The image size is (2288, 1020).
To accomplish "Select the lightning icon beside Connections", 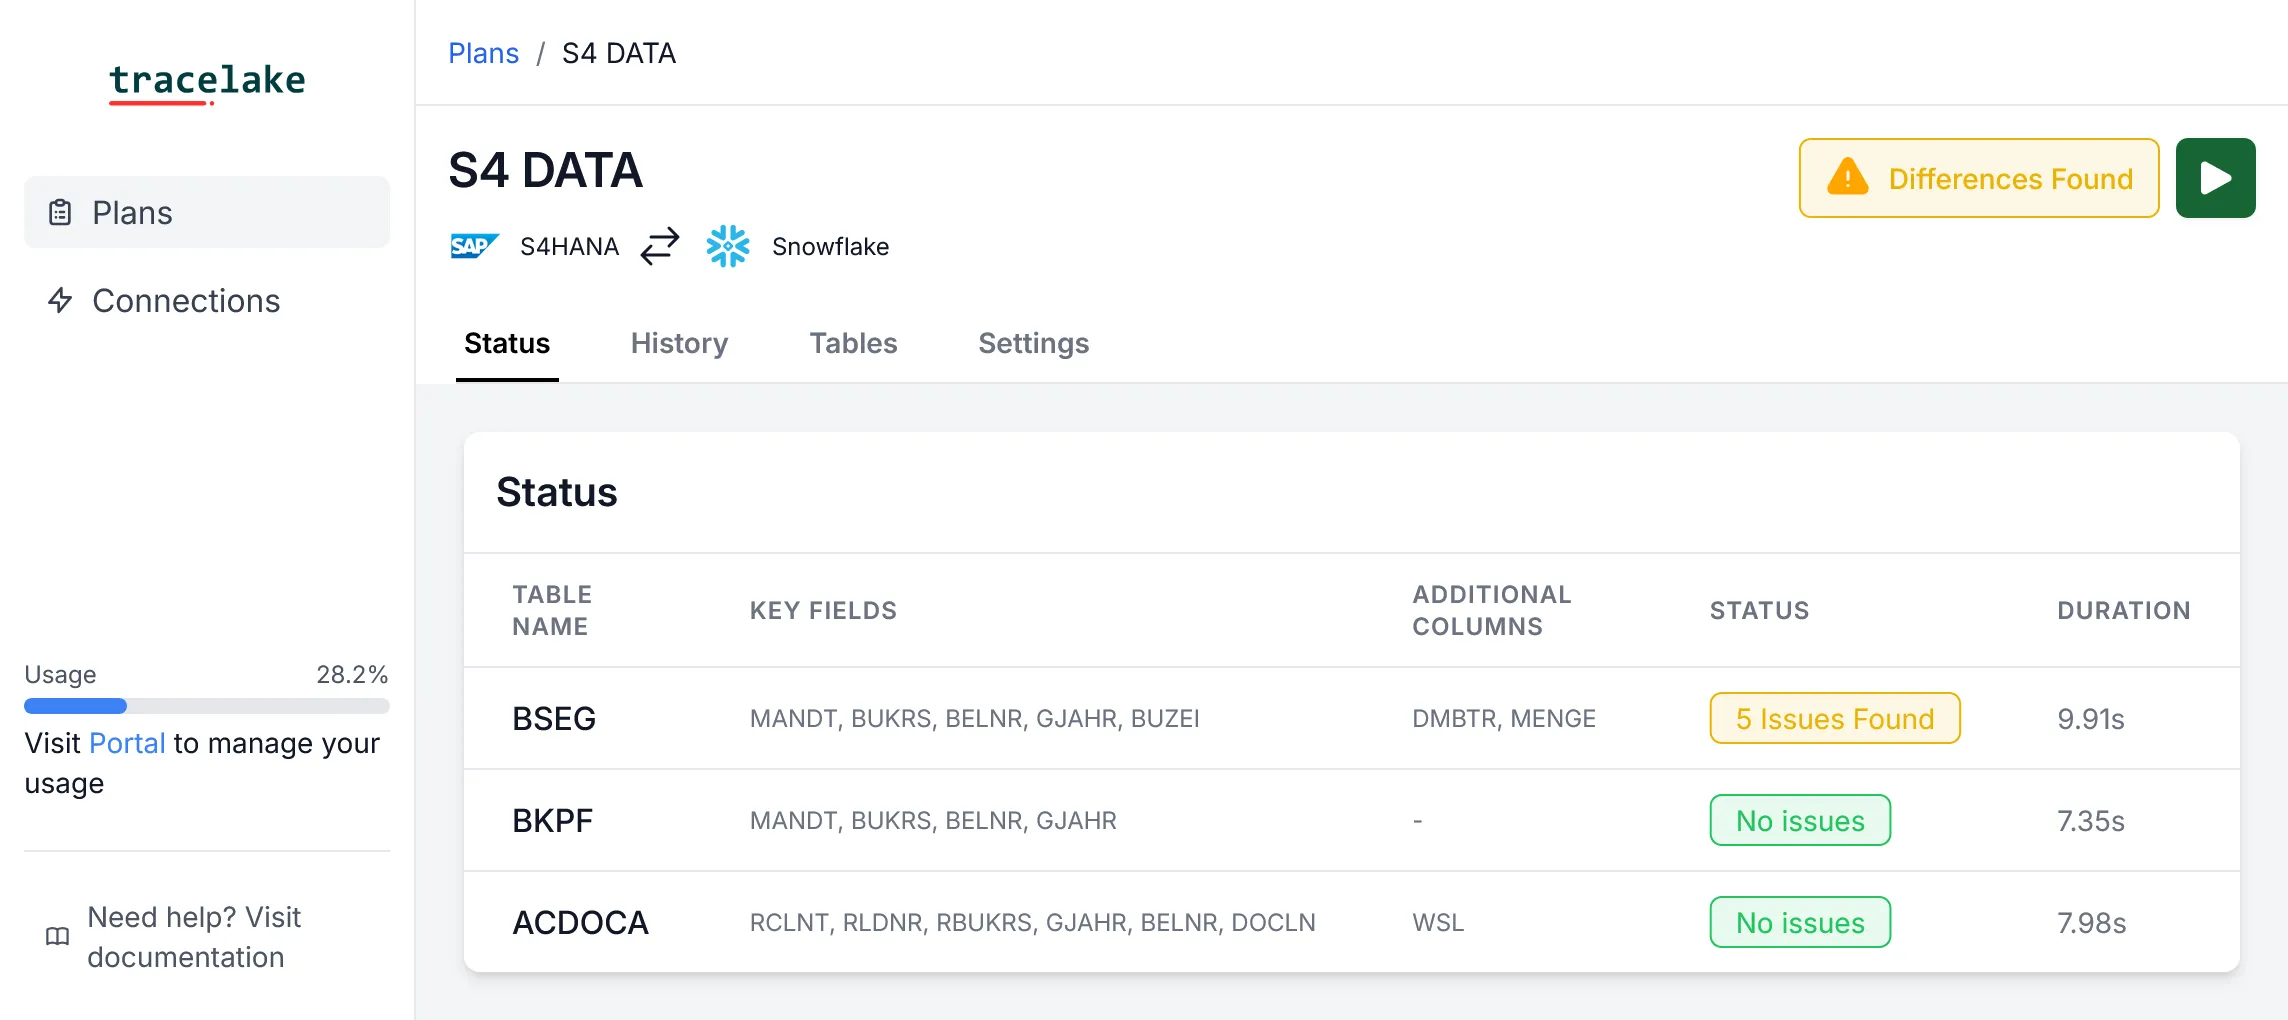I will tap(60, 300).
